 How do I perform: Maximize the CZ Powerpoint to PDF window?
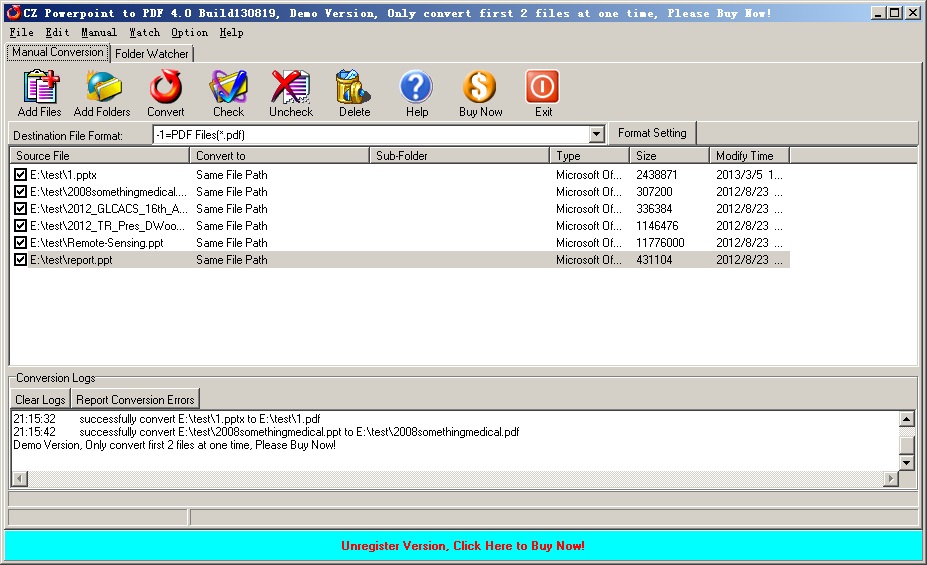pyautogui.click(x=894, y=12)
